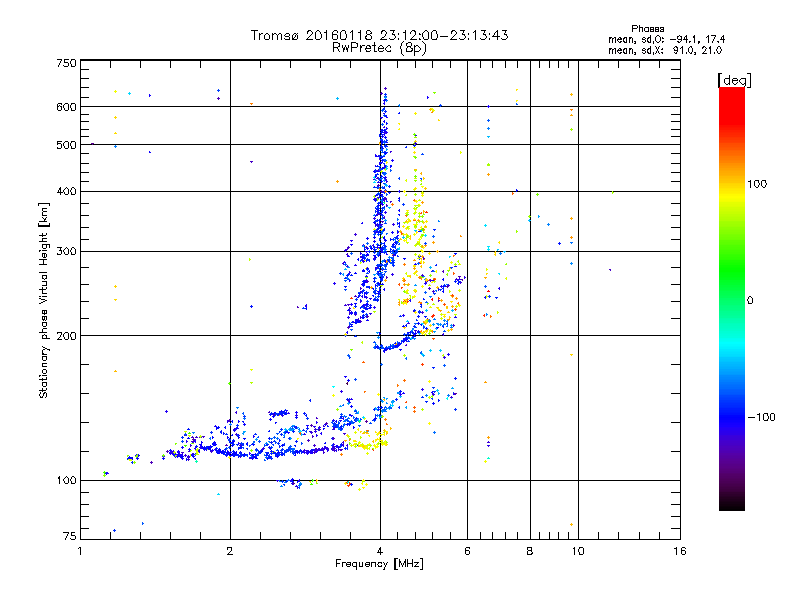Click the plot title "Tromsø 20160118 23:12:00-23:13:43"
Viewport: 800px width, 600px height.
[380, 35]
